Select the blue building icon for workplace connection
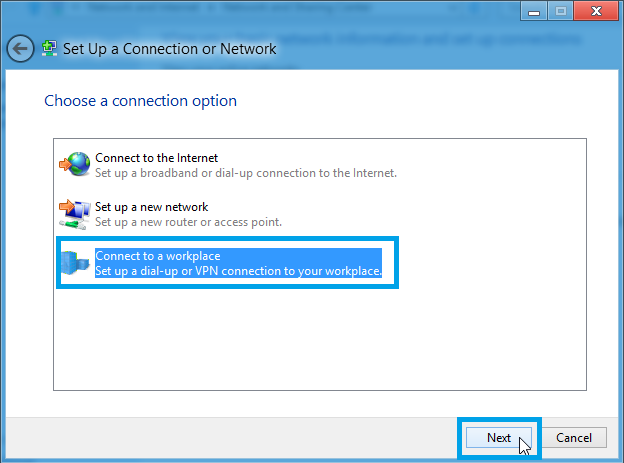 [75, 263]
